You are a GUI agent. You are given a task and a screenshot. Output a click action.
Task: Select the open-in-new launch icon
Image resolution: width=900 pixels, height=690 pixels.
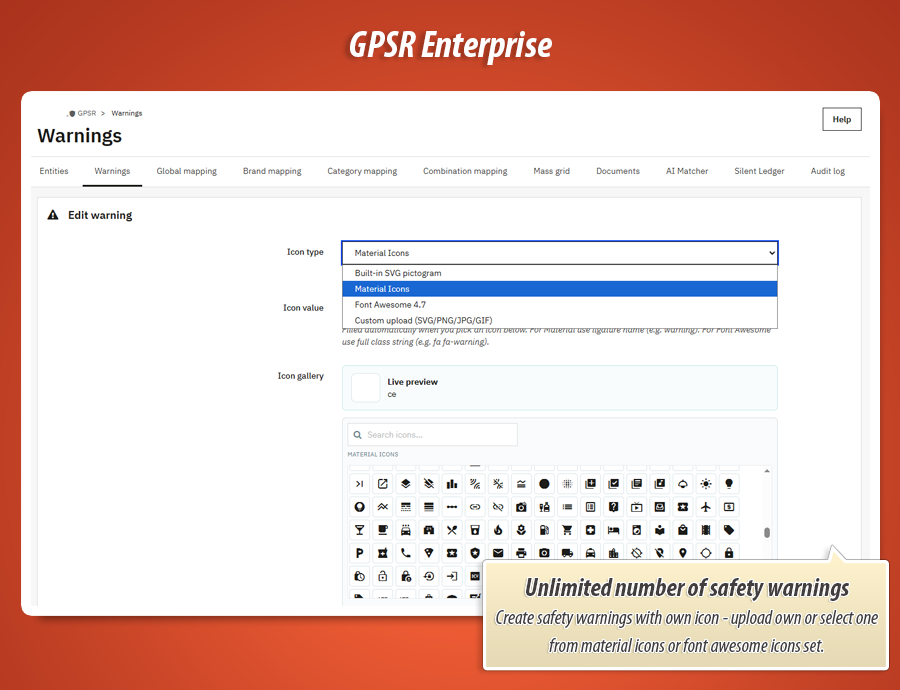click(x=383, y=484)
